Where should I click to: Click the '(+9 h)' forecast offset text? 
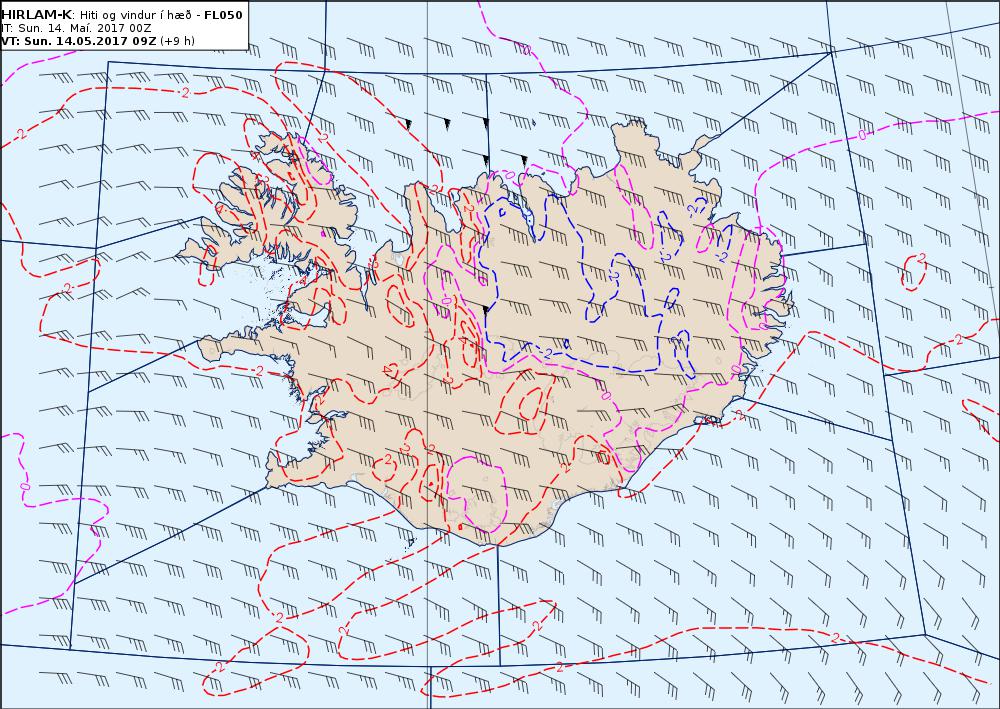point(177,41)
